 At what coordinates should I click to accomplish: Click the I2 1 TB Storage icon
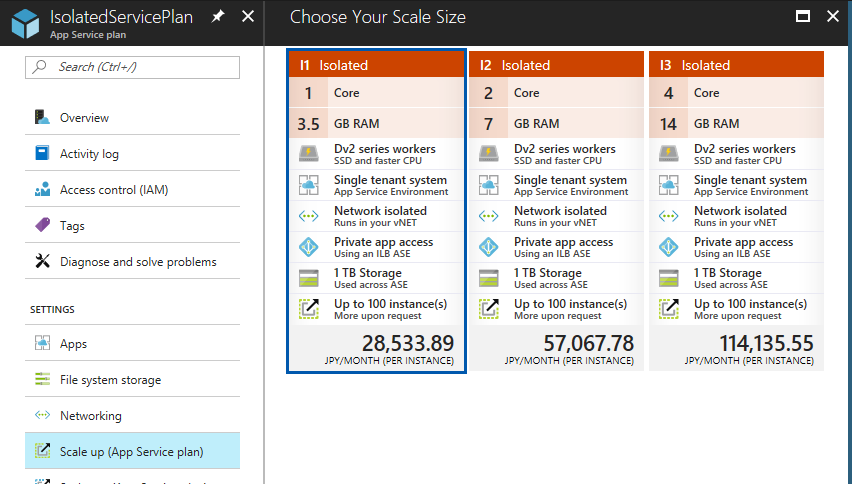point(488,278)
